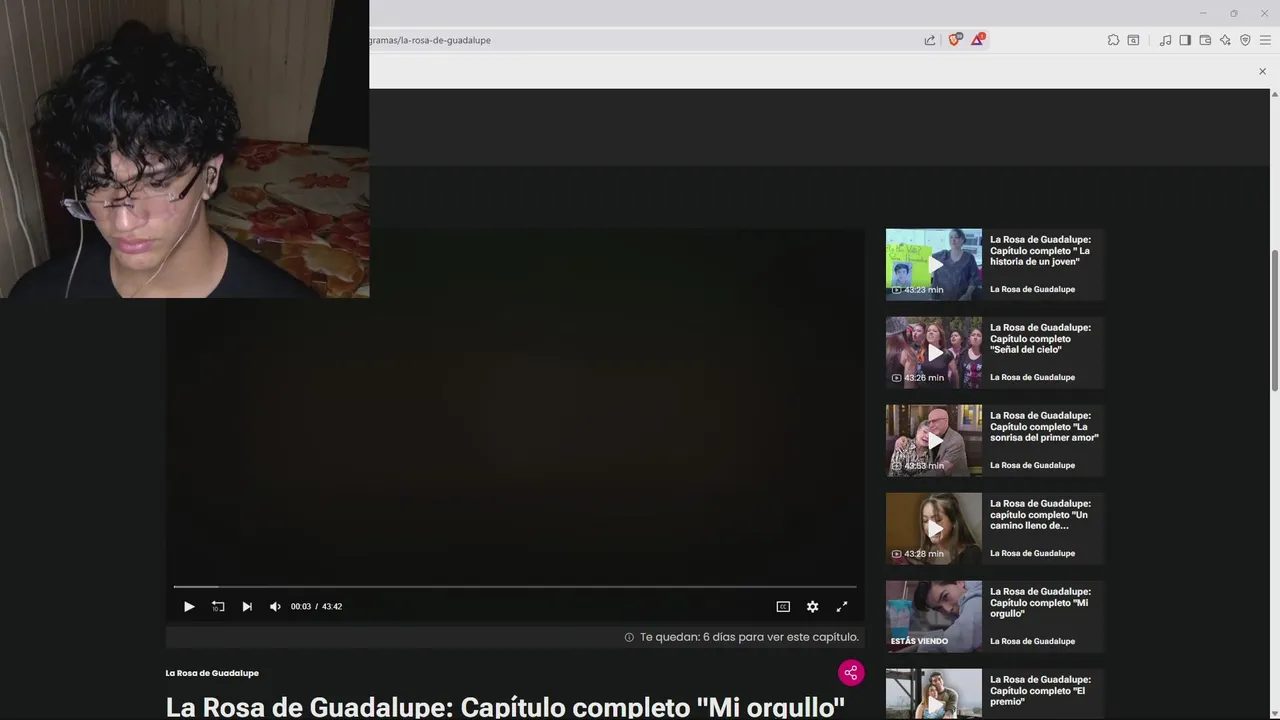Open video player settings gear
The width and height of the screenshot is (1280, 720).
812,606
